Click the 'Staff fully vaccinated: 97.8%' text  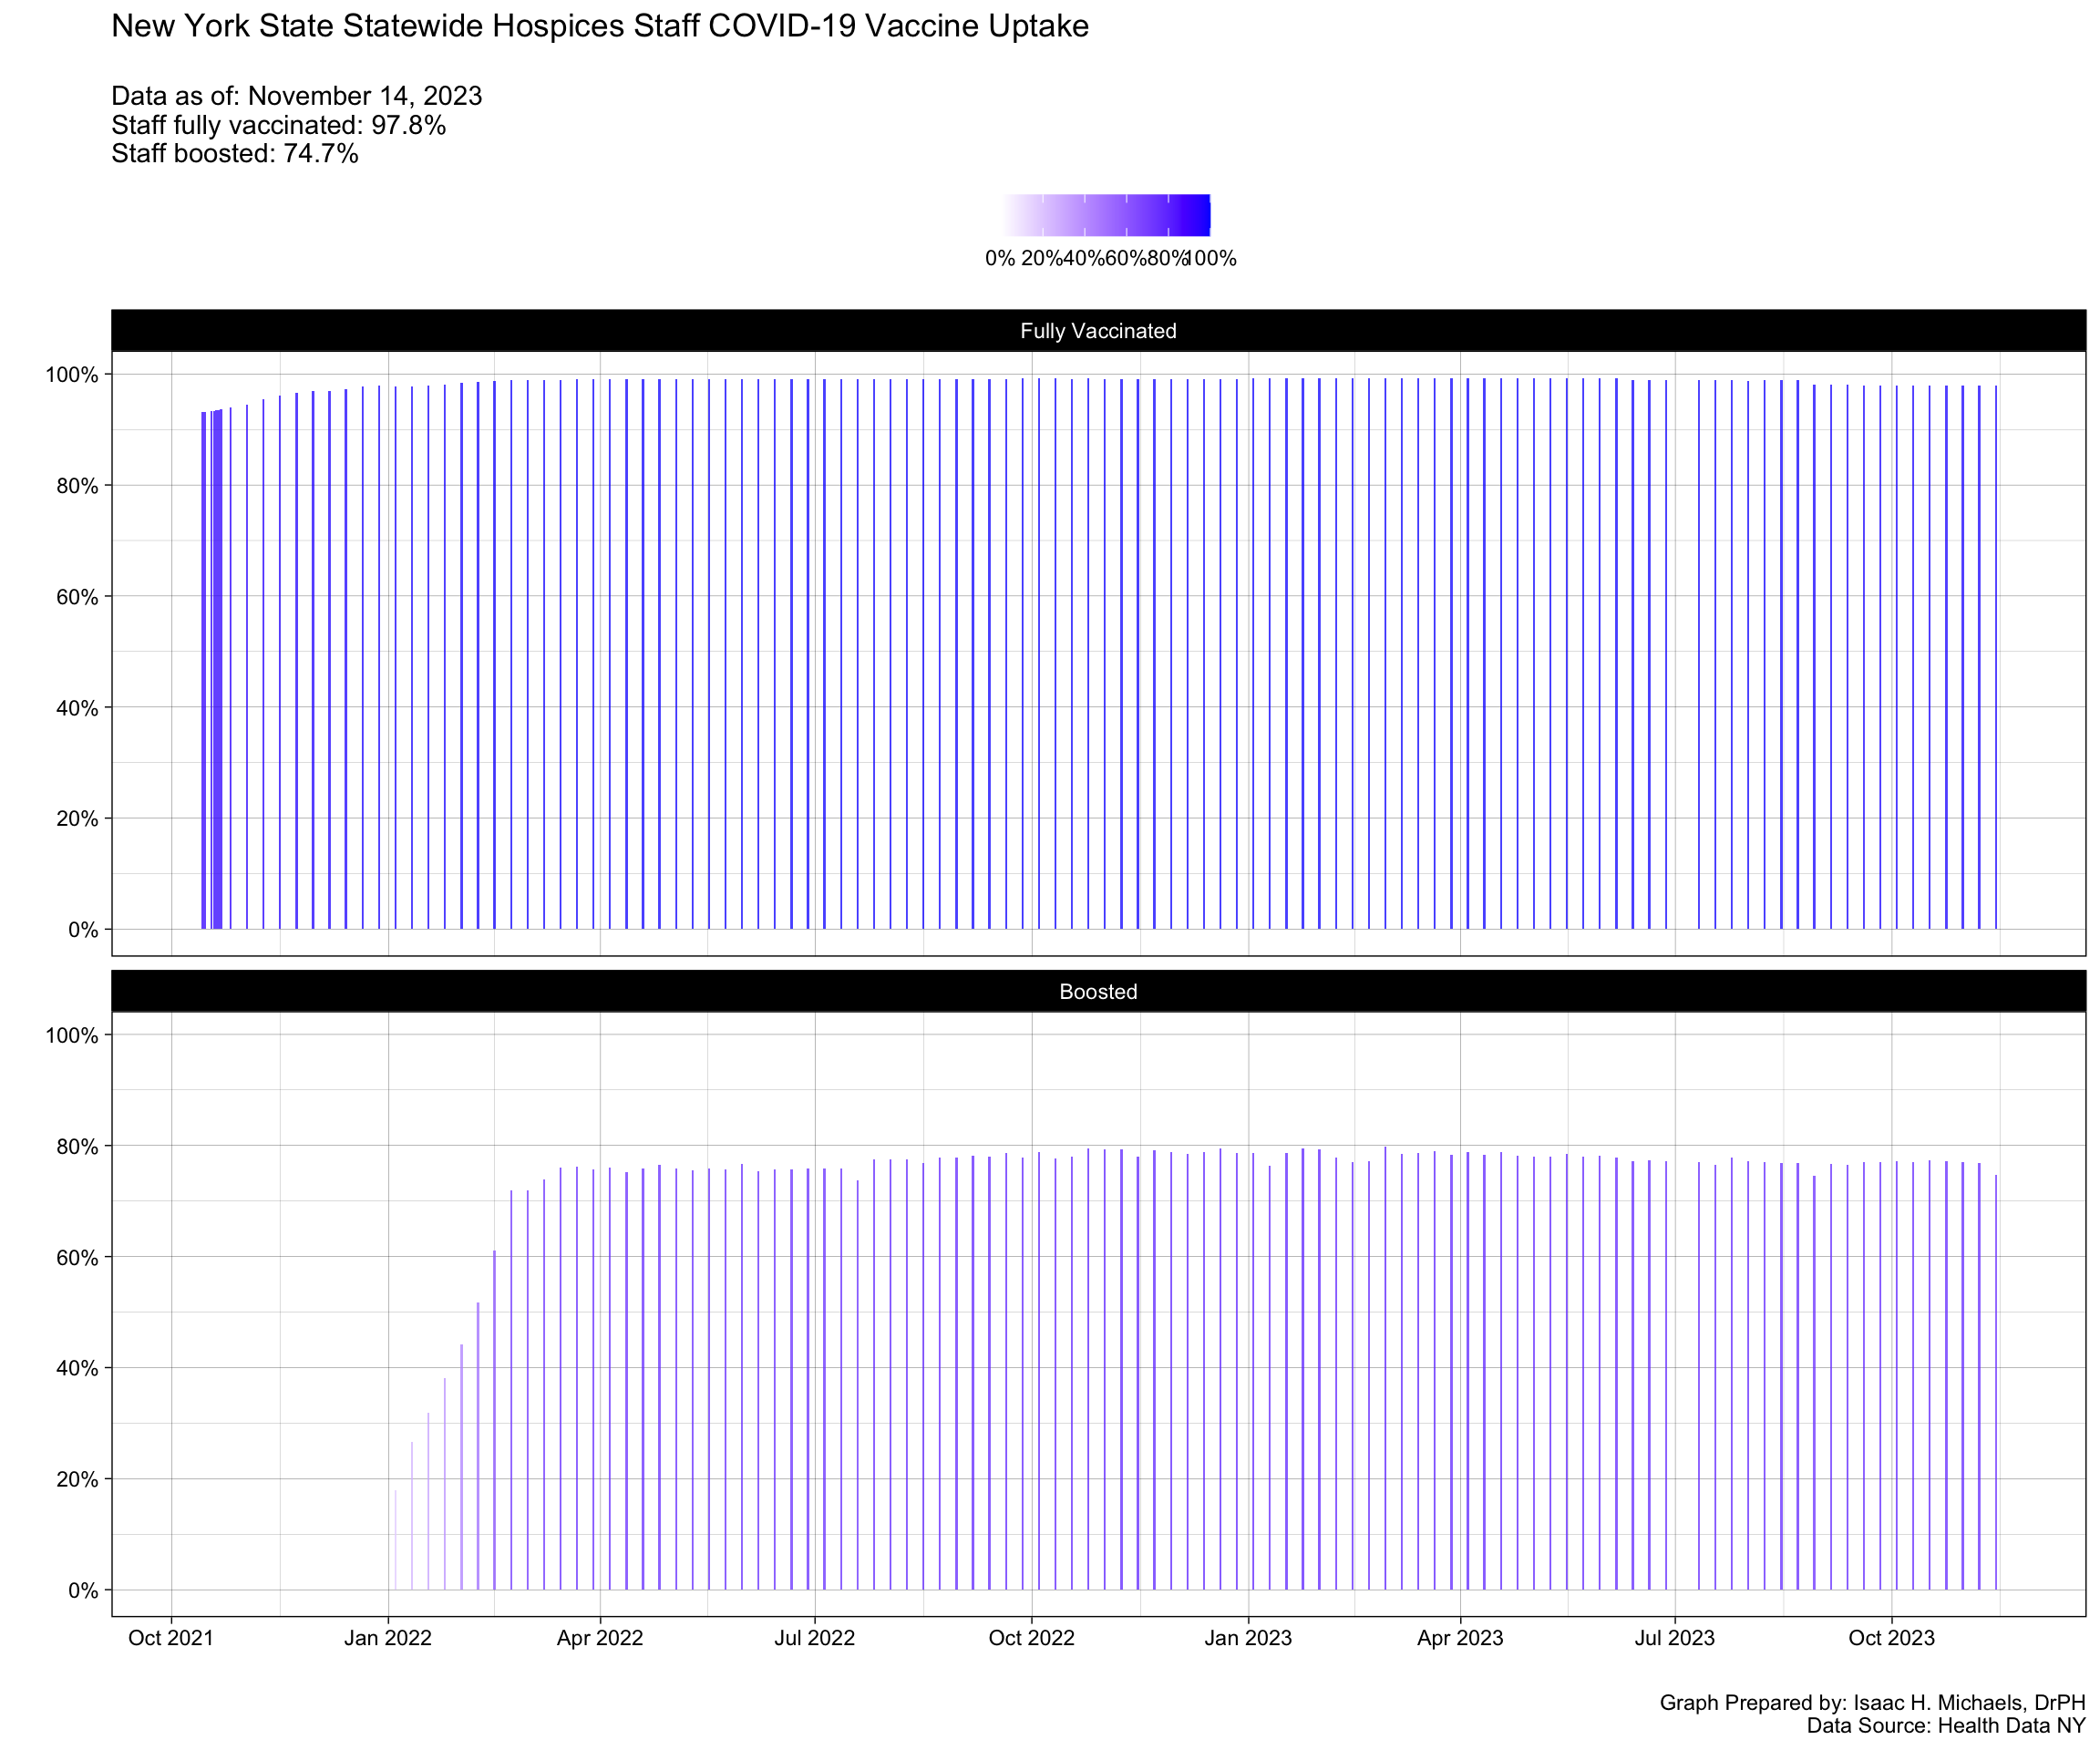pyautogui.click(x=278, y=125)
